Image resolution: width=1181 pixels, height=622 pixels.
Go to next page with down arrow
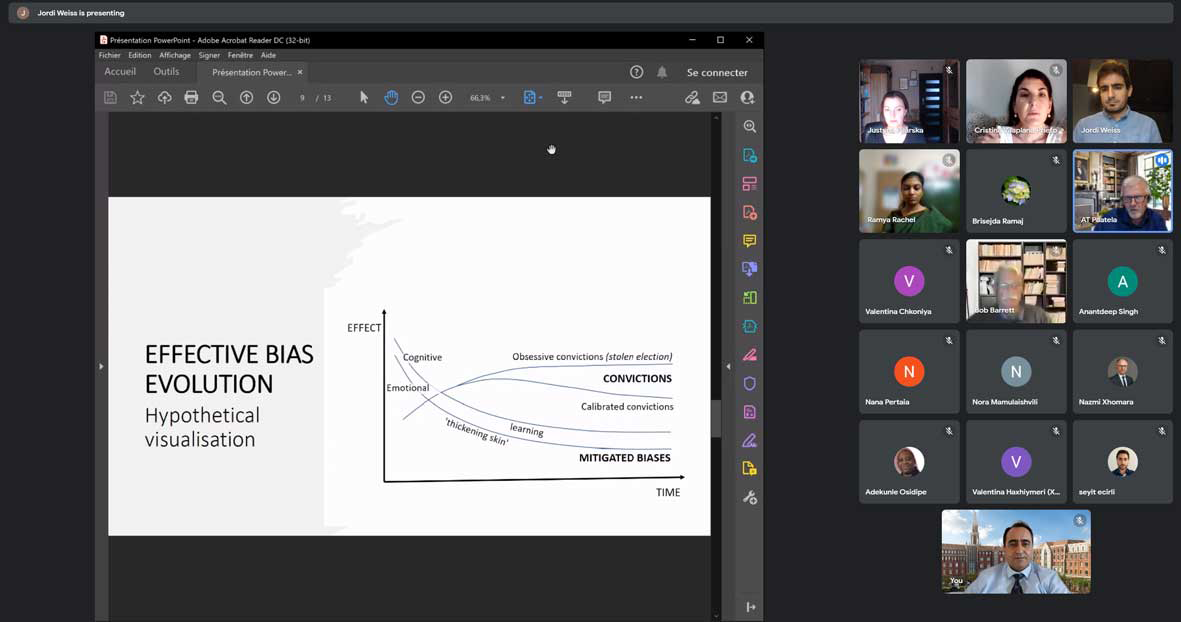point(273,97)
